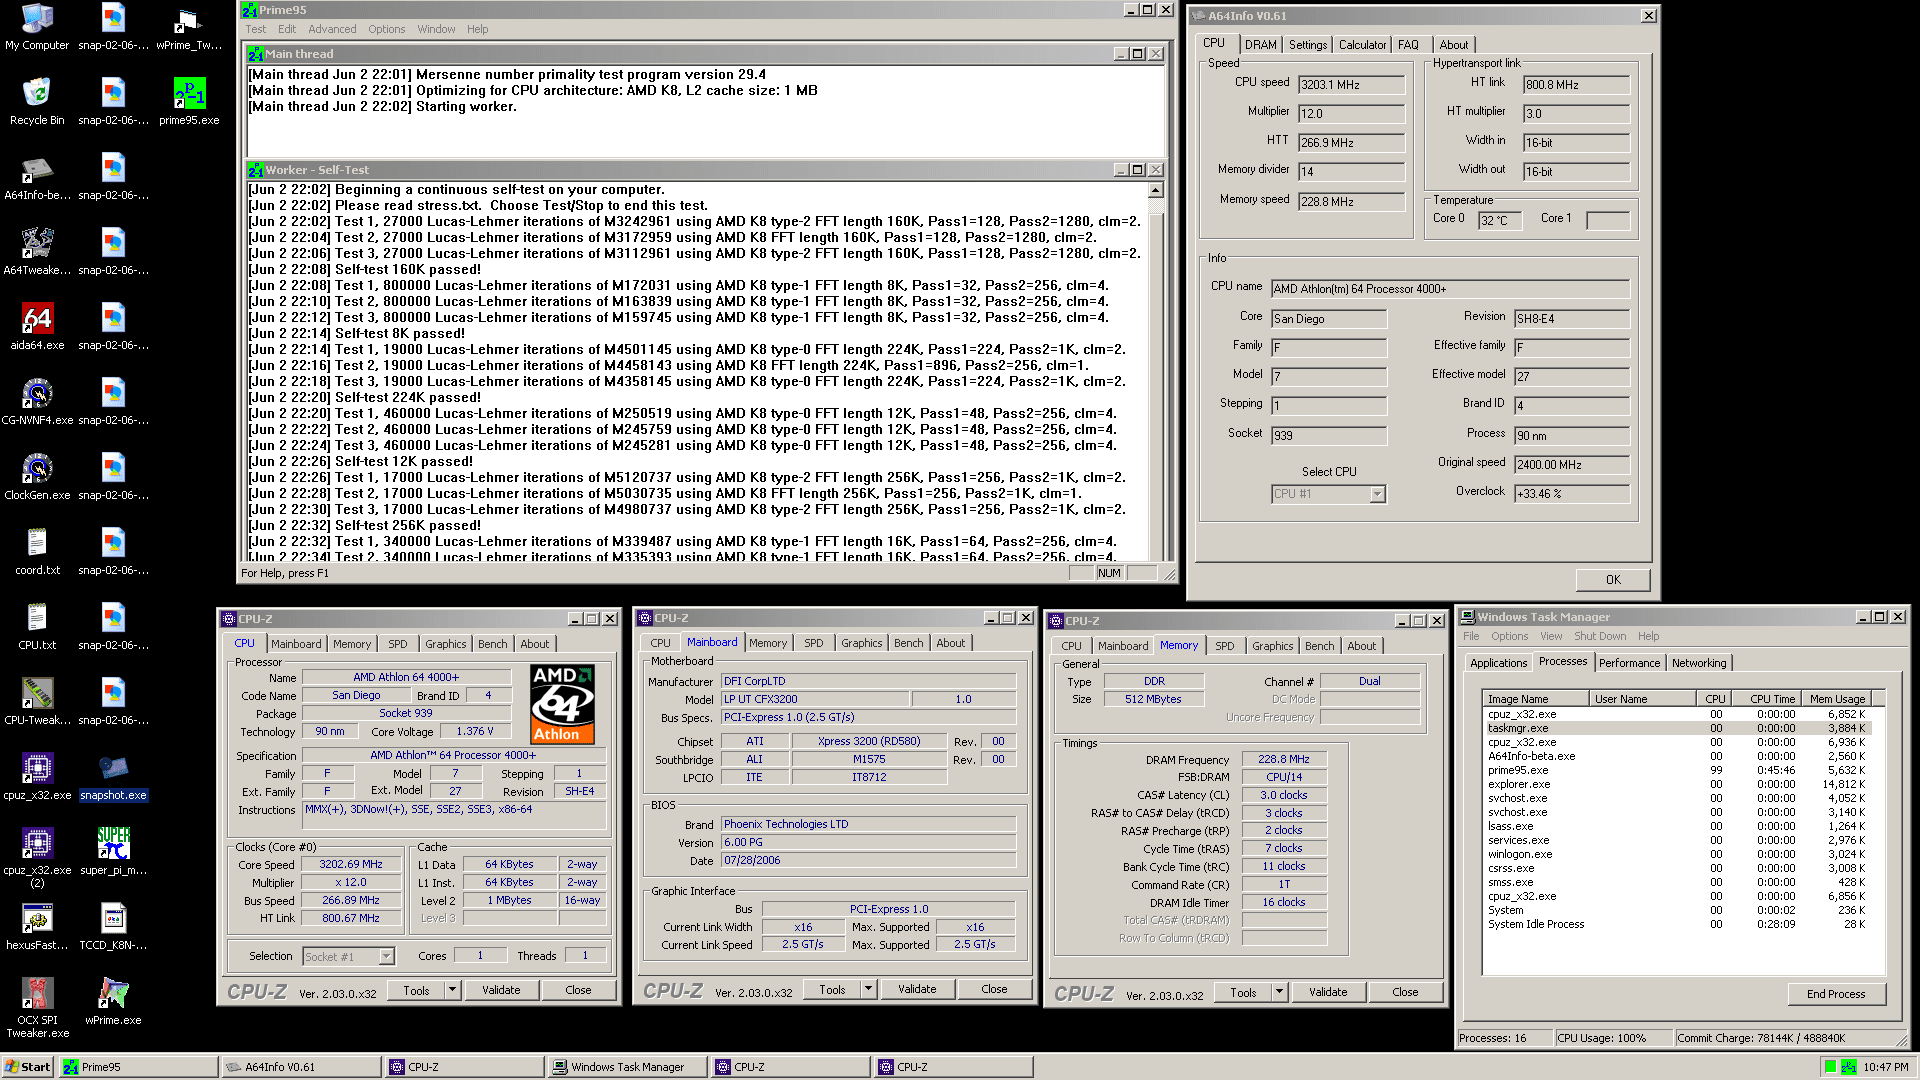Open Prime95 Test menu

(256, 29)
